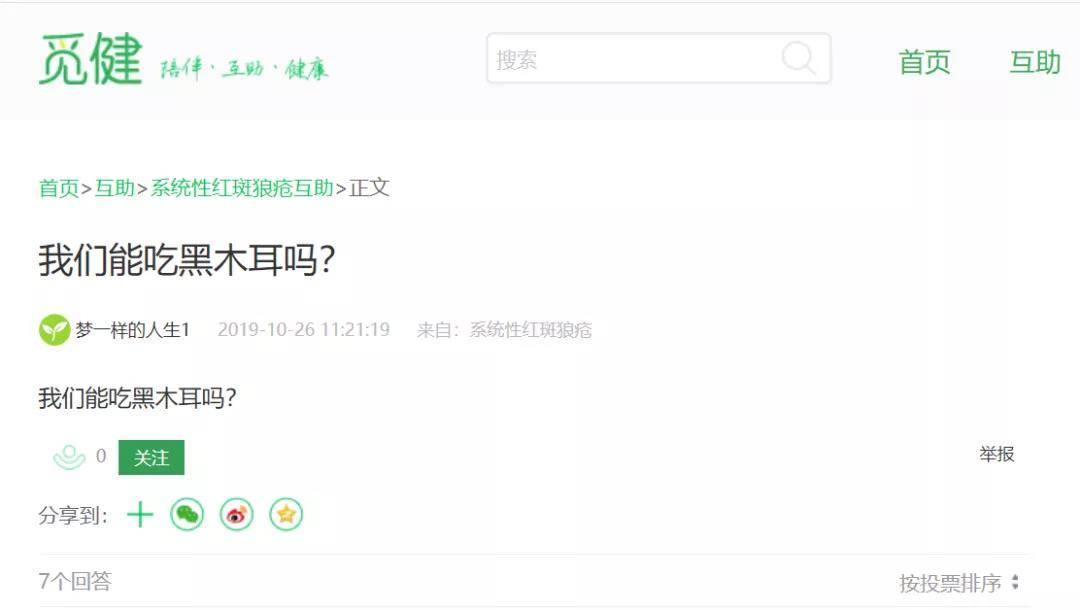
Task: Click source link 系统性红斑狼疮
Action: pyautogui.click(x=530, y=330)
